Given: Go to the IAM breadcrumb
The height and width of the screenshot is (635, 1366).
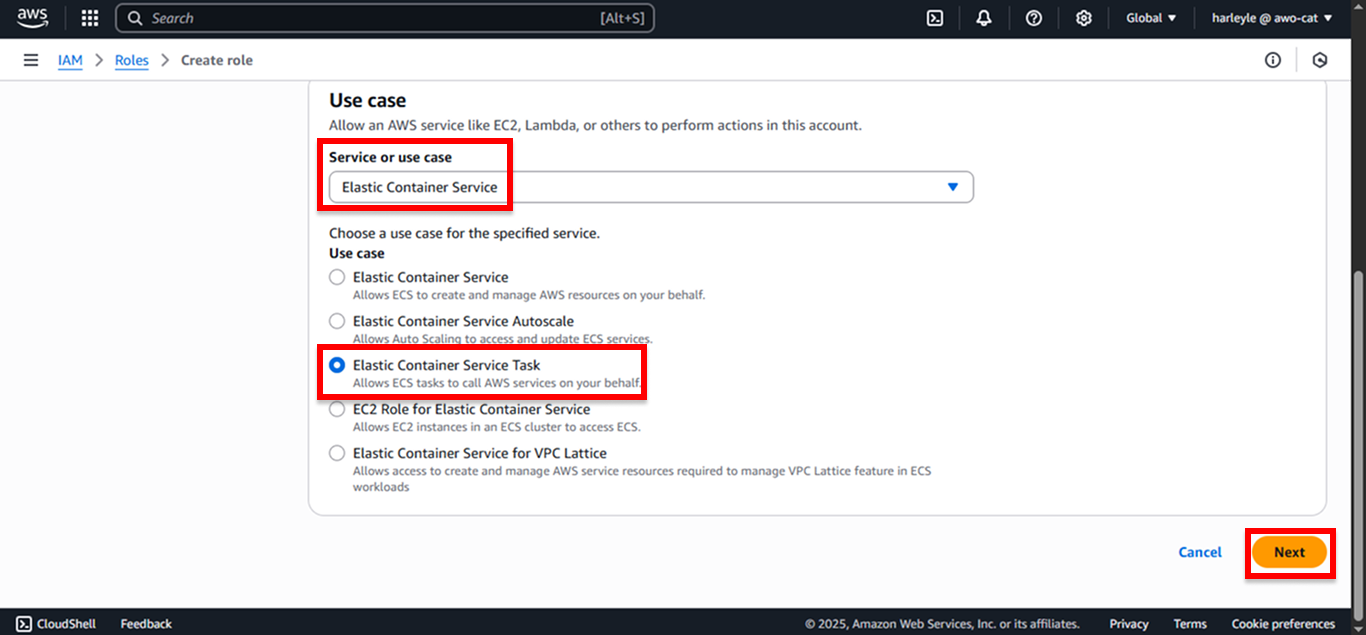Looking at the screenshot, I should coord(70,60).
